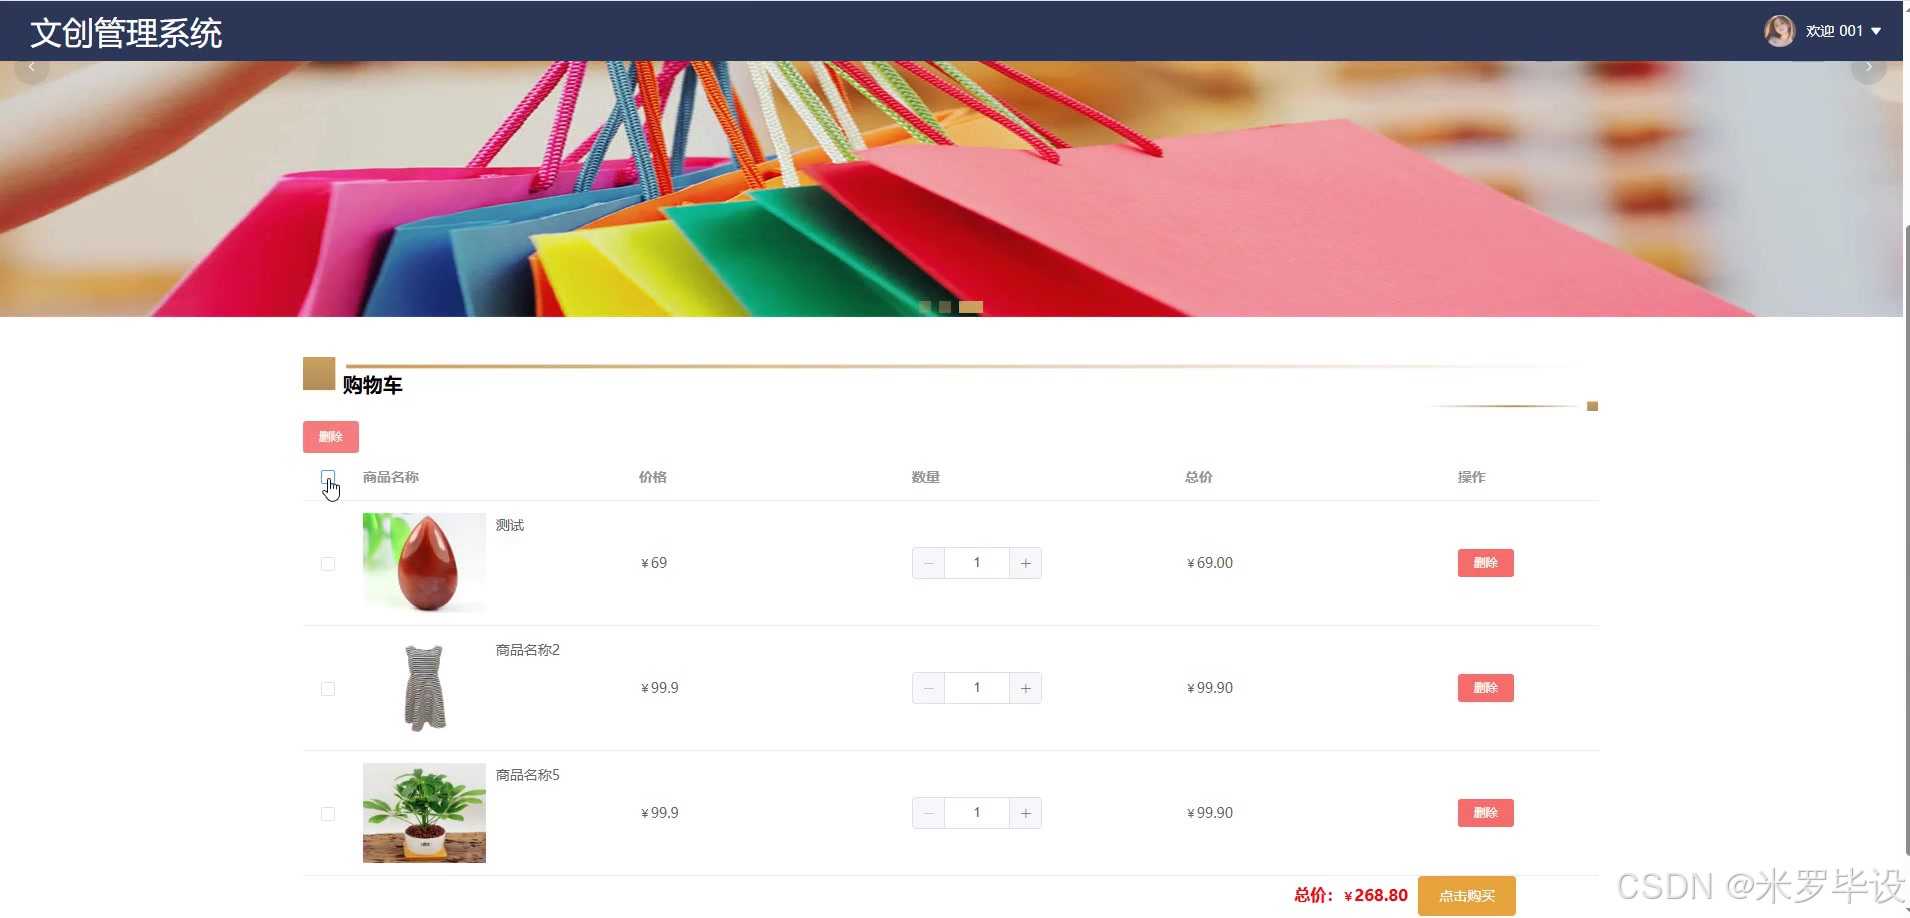
Task: Click the quantity field of 测试 item
Action: tap(977, 563)
